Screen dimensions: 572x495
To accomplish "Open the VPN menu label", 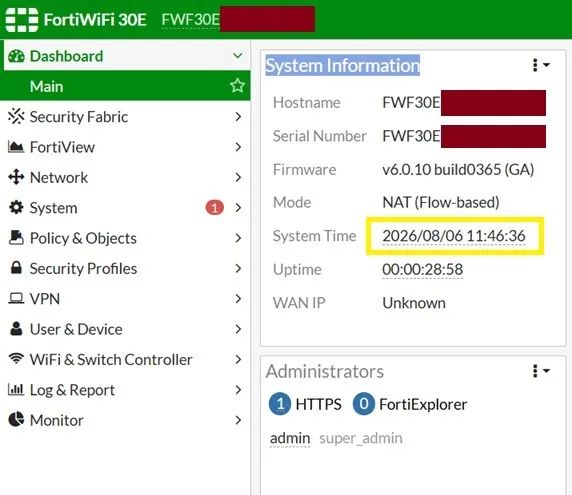I will pyautogui.click(x=45, y=299).
